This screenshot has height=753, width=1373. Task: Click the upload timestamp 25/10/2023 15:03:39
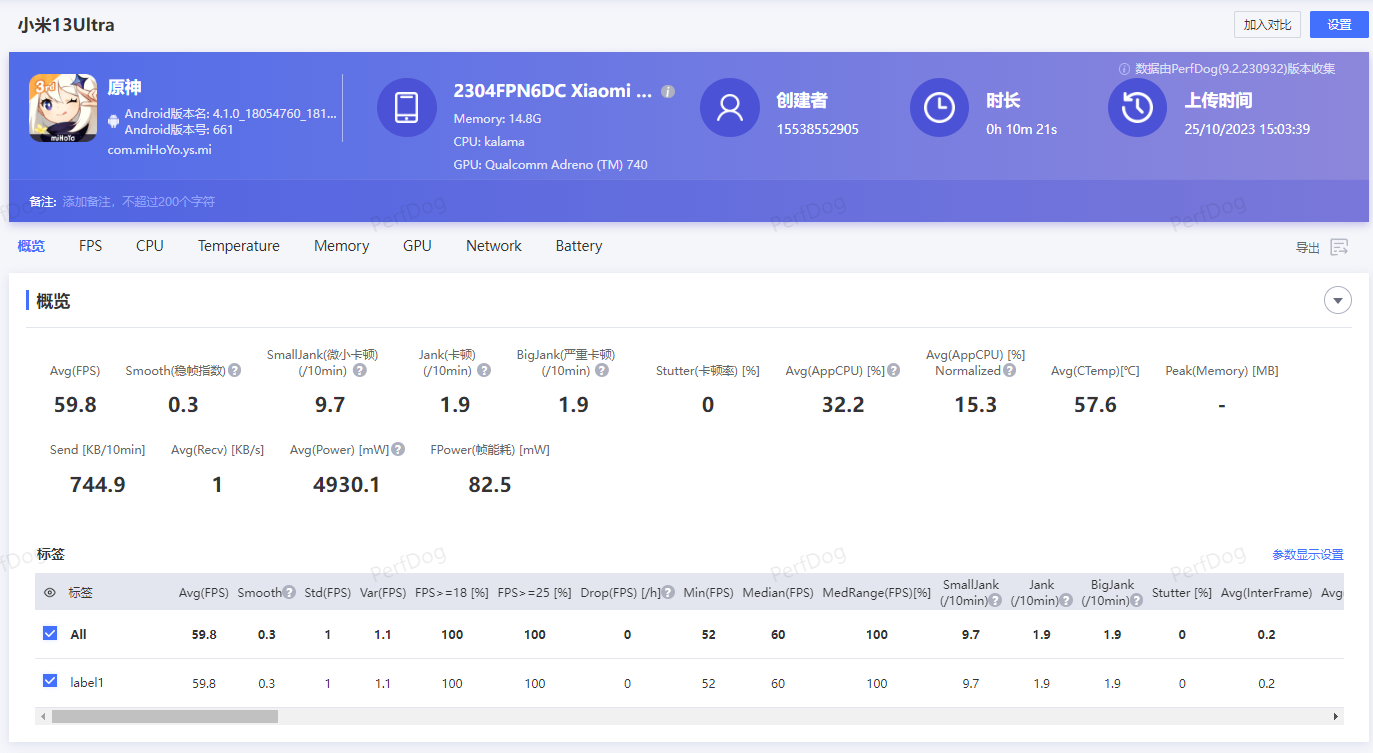pos(1247,129)
